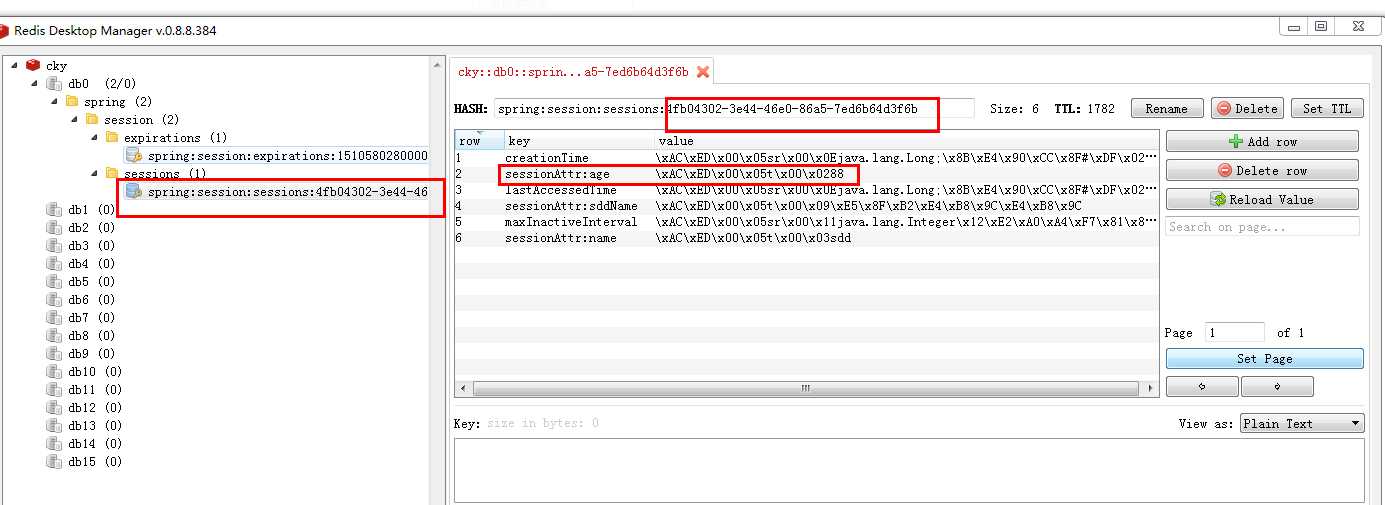The image size is (1385, 505).
Task: Open the View as Plain Text dropdown
Action: point(1302,424)
